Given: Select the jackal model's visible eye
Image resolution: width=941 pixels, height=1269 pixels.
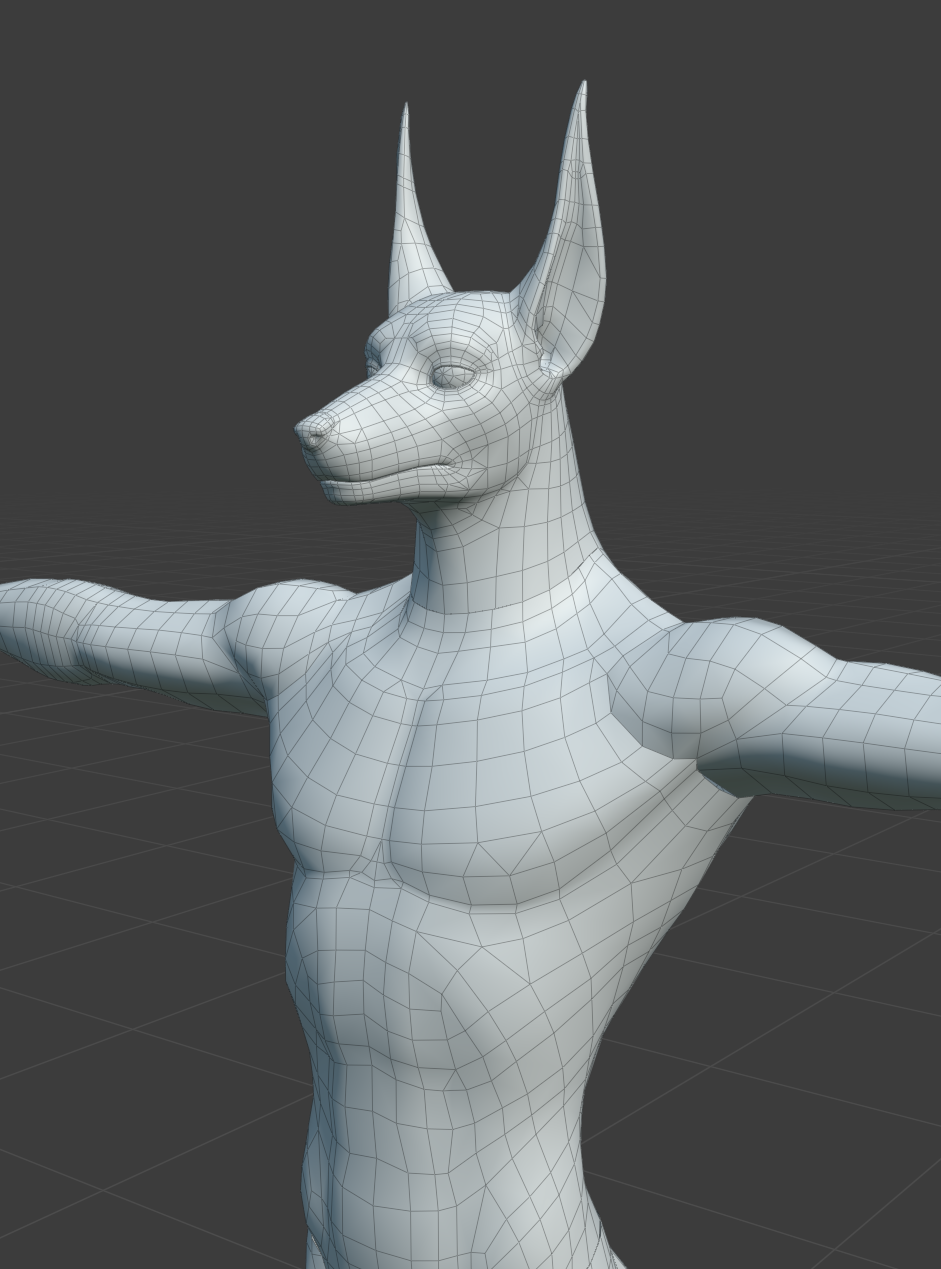Looking at the screenshot, I should [451, 376].
